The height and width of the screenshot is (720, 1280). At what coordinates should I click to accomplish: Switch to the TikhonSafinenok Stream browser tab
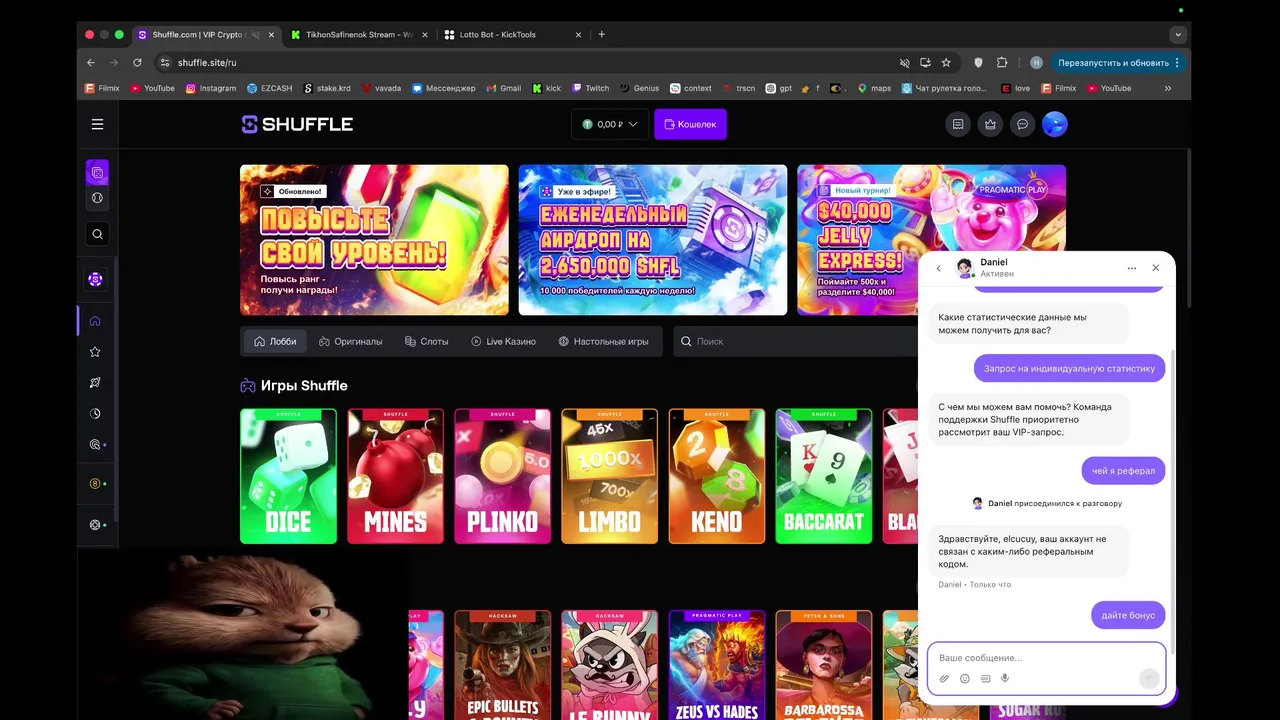click(x=358, y=34)
